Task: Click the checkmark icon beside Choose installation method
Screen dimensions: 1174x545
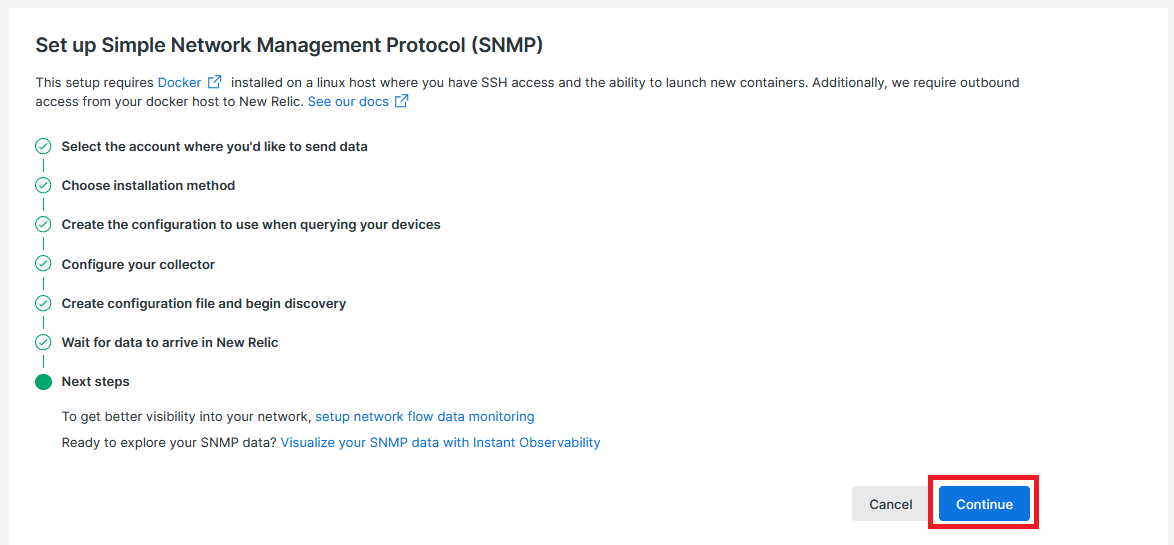Action: (x=43, y=186)
